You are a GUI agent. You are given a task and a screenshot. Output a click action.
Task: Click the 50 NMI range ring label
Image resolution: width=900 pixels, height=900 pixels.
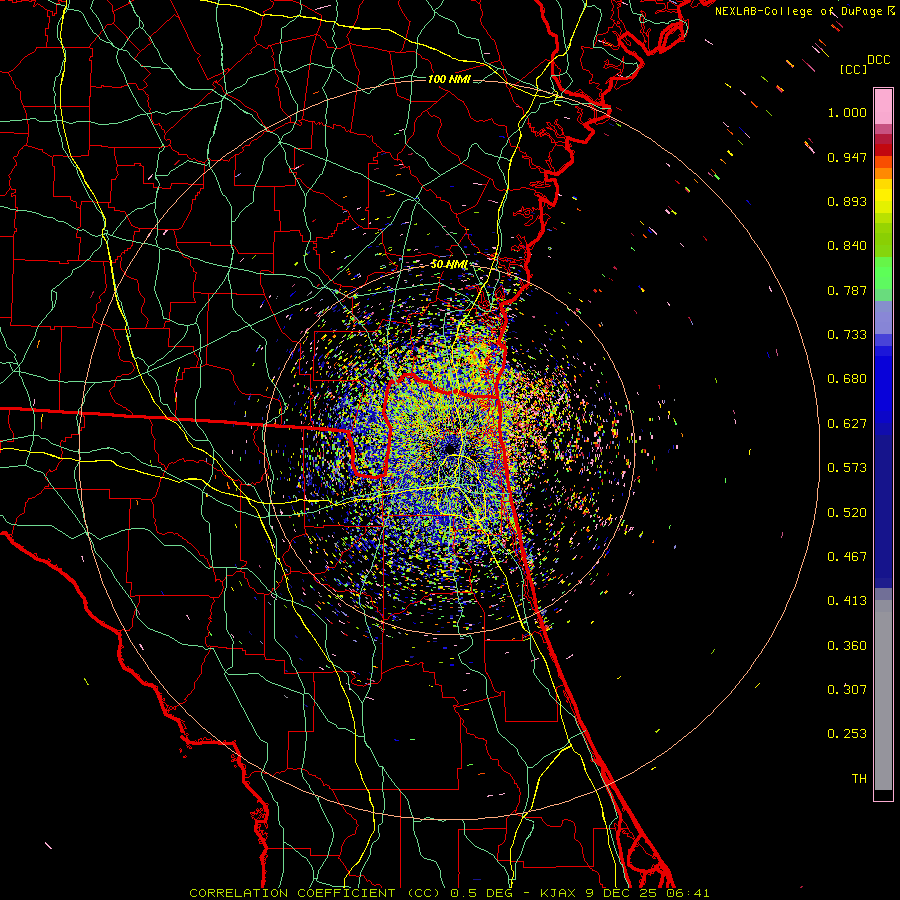pyautogui.click(x=449, y=265)
